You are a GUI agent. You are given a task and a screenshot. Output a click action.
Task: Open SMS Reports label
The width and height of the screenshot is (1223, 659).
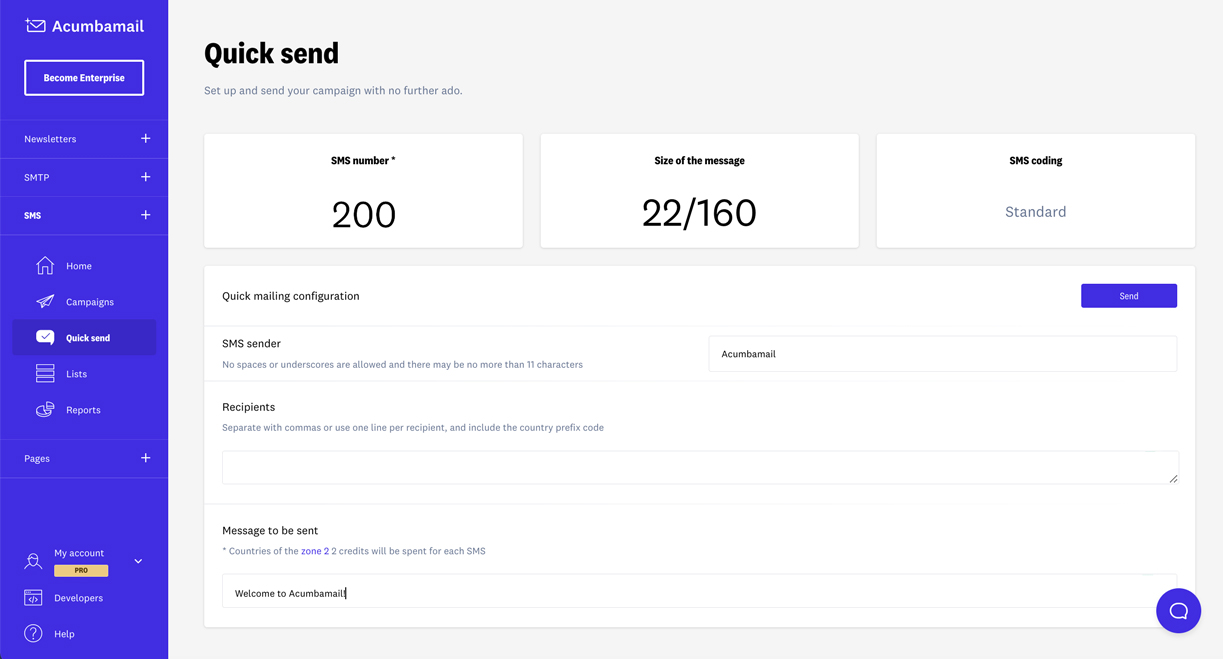click(x=83, y=410)
